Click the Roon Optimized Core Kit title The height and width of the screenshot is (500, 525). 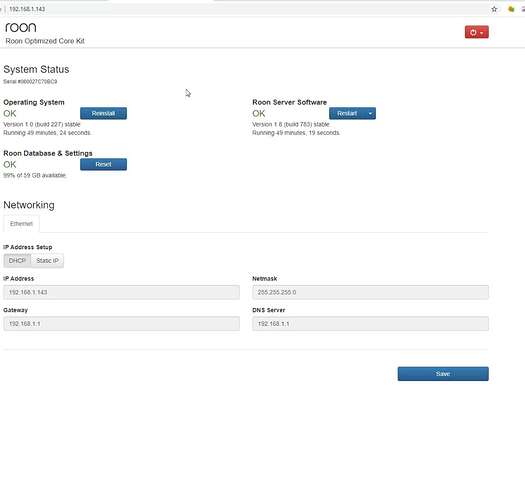(x=45, y=41)
